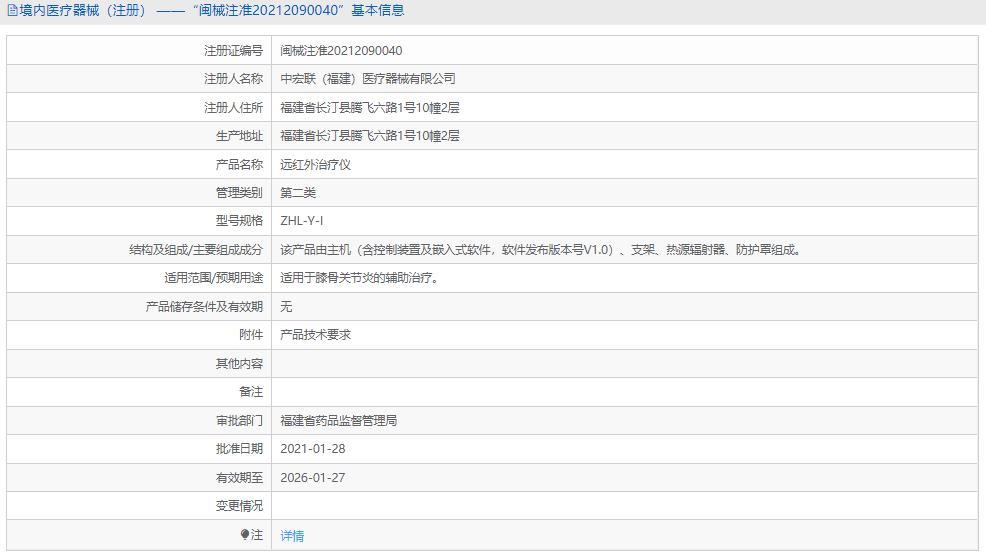The image size is (986, 558).
Task: Click the 产品储存条件及有效期 label
Action: coord(204,306)
